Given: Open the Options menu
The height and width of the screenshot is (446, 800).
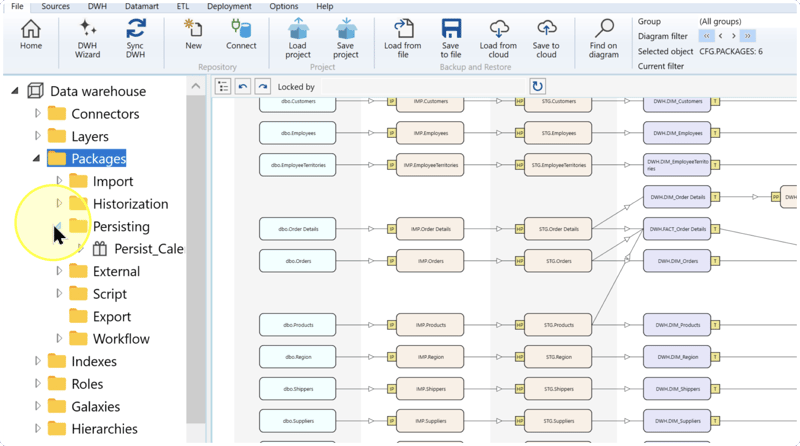Looking at the screenshot, I should click(284, 6).
